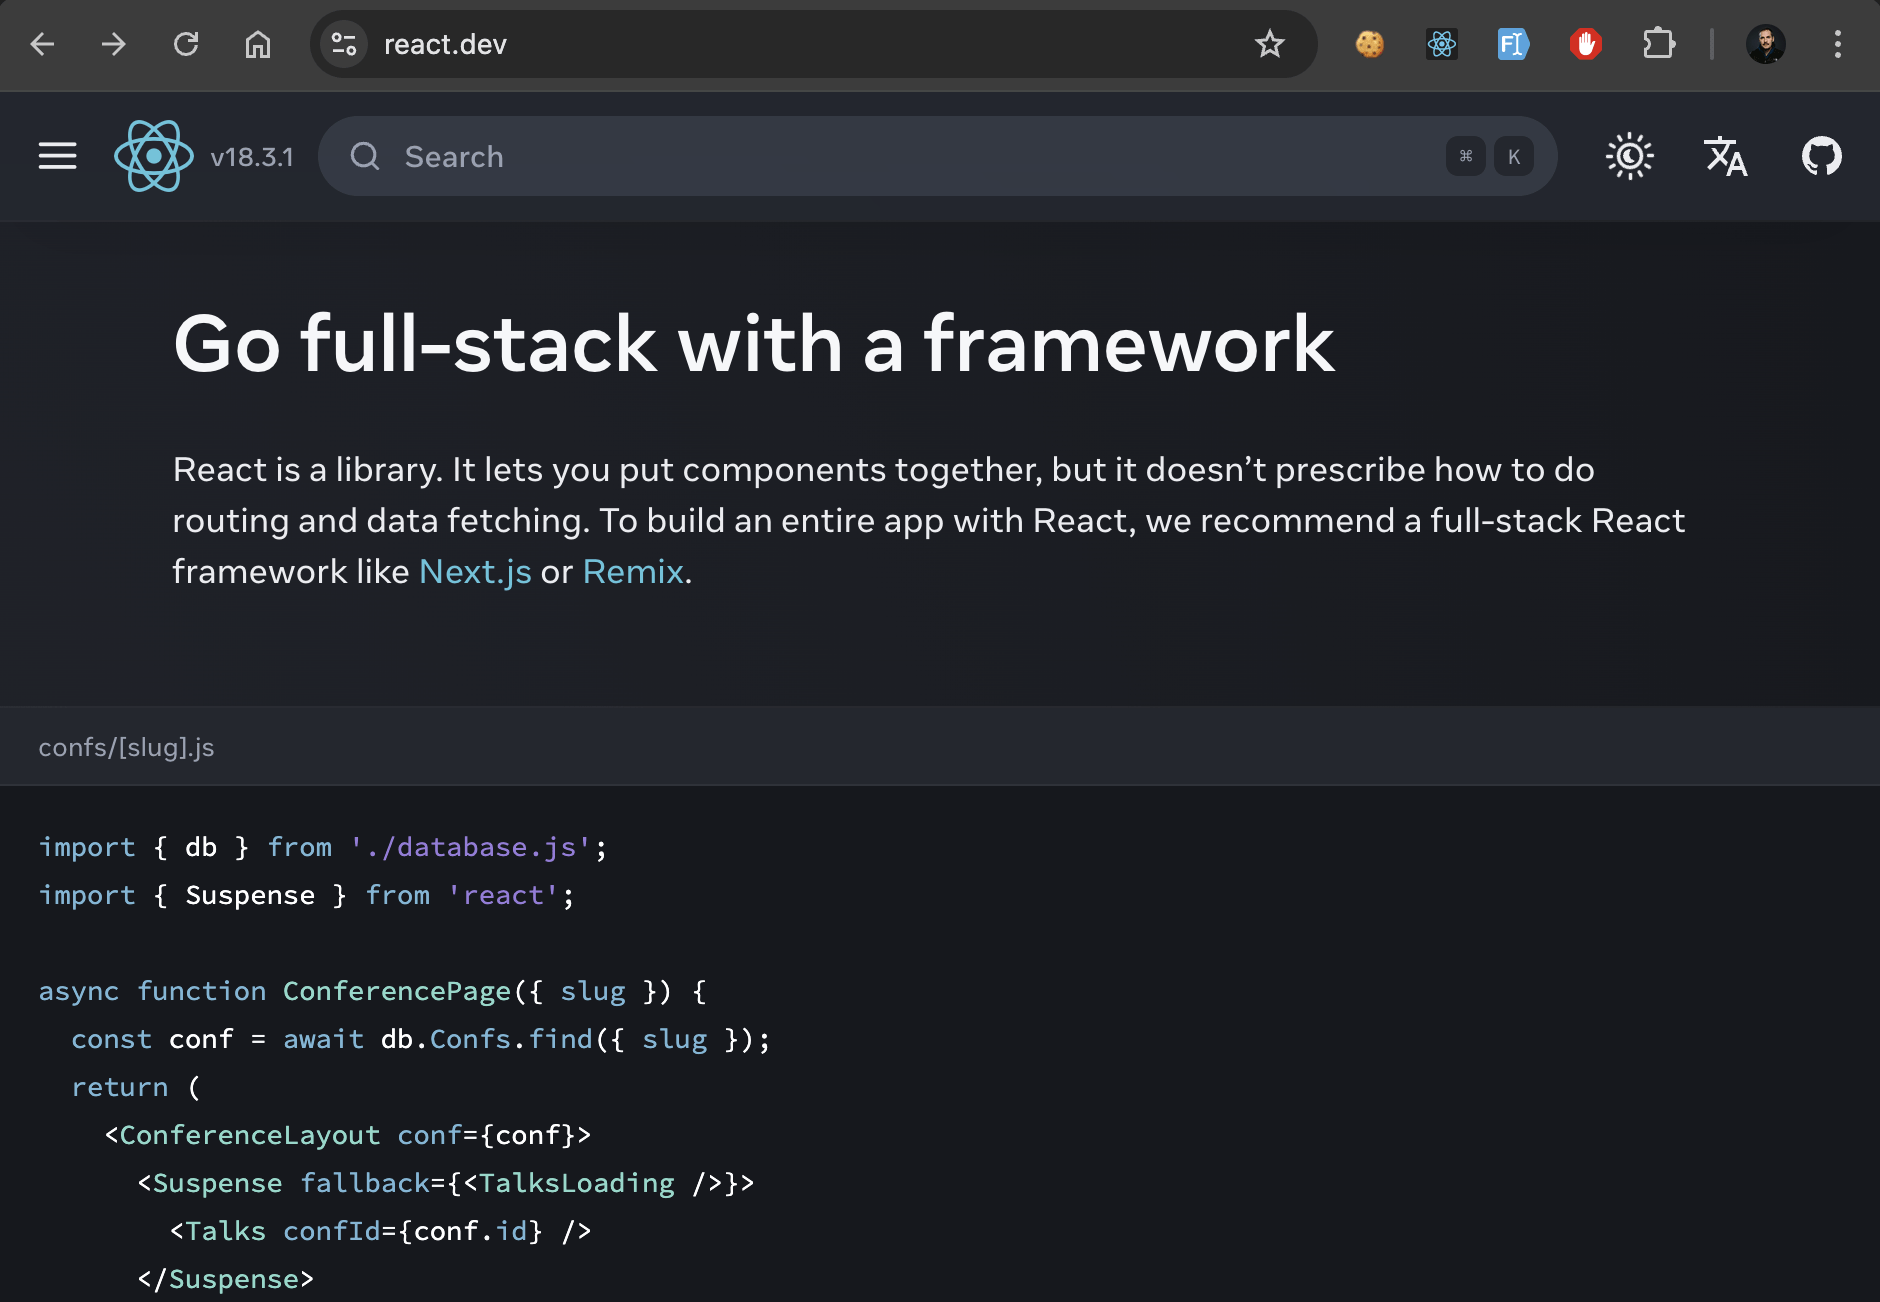Open the site hamburger navigation menu
This screenshot has height=1302, width=1880.
(x=58, y=156)
